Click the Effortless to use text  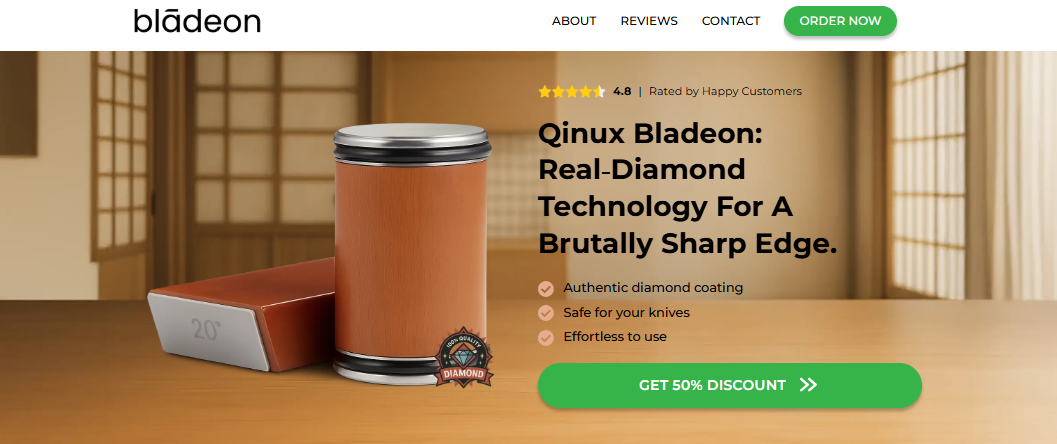(615, 337)
